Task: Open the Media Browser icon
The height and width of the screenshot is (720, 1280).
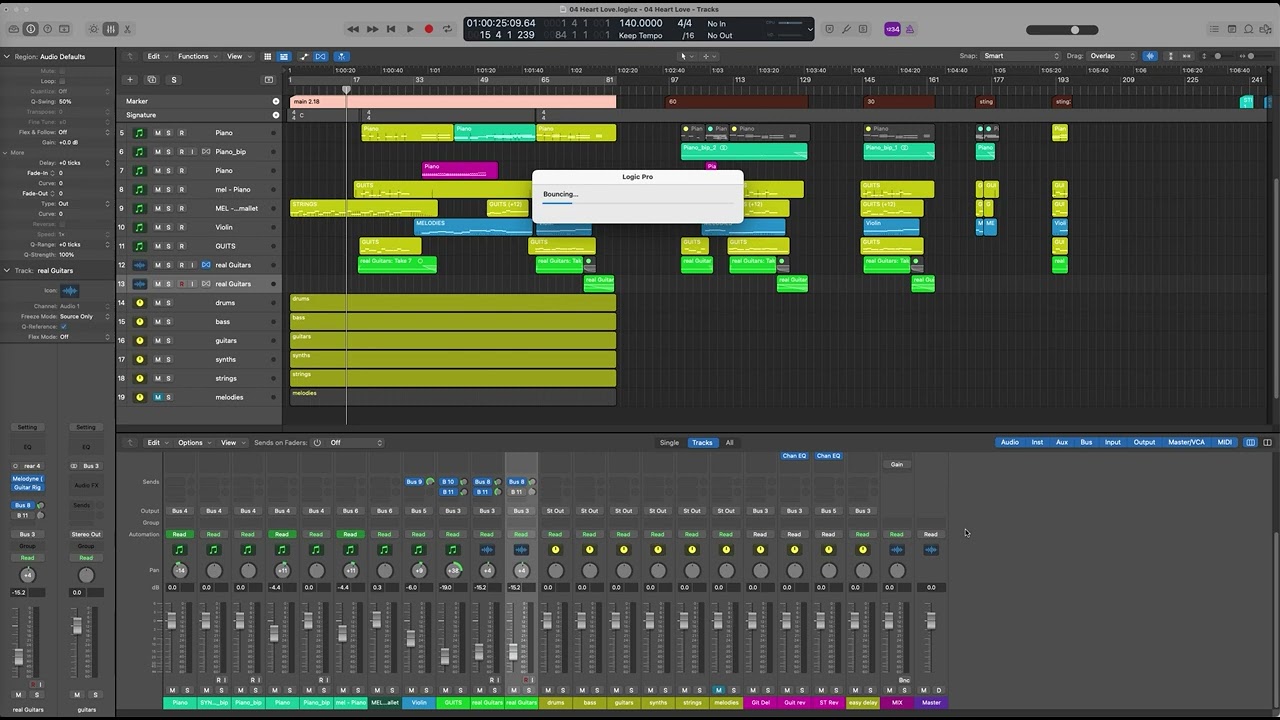Action: point(1266,29)
